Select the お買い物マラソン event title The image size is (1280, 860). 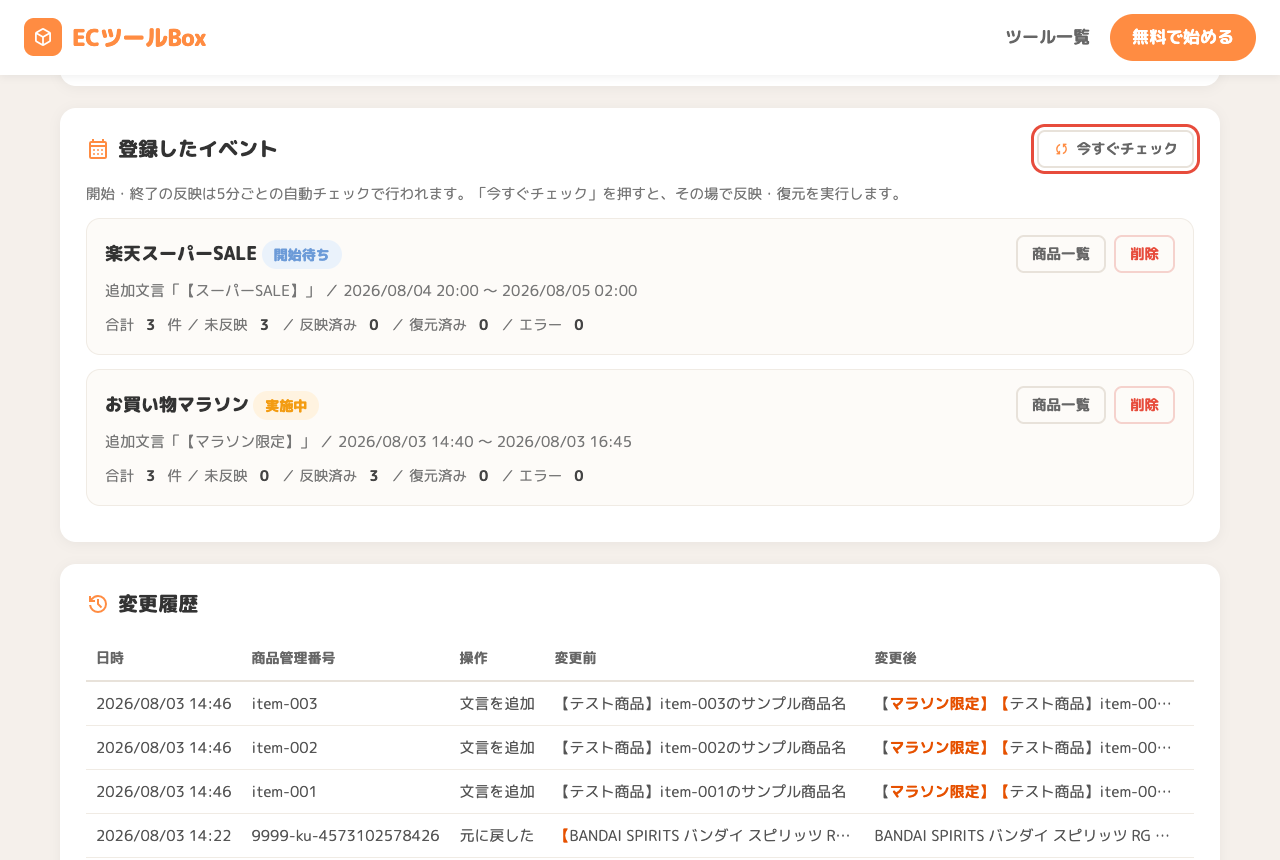click(x=177, y=405)
